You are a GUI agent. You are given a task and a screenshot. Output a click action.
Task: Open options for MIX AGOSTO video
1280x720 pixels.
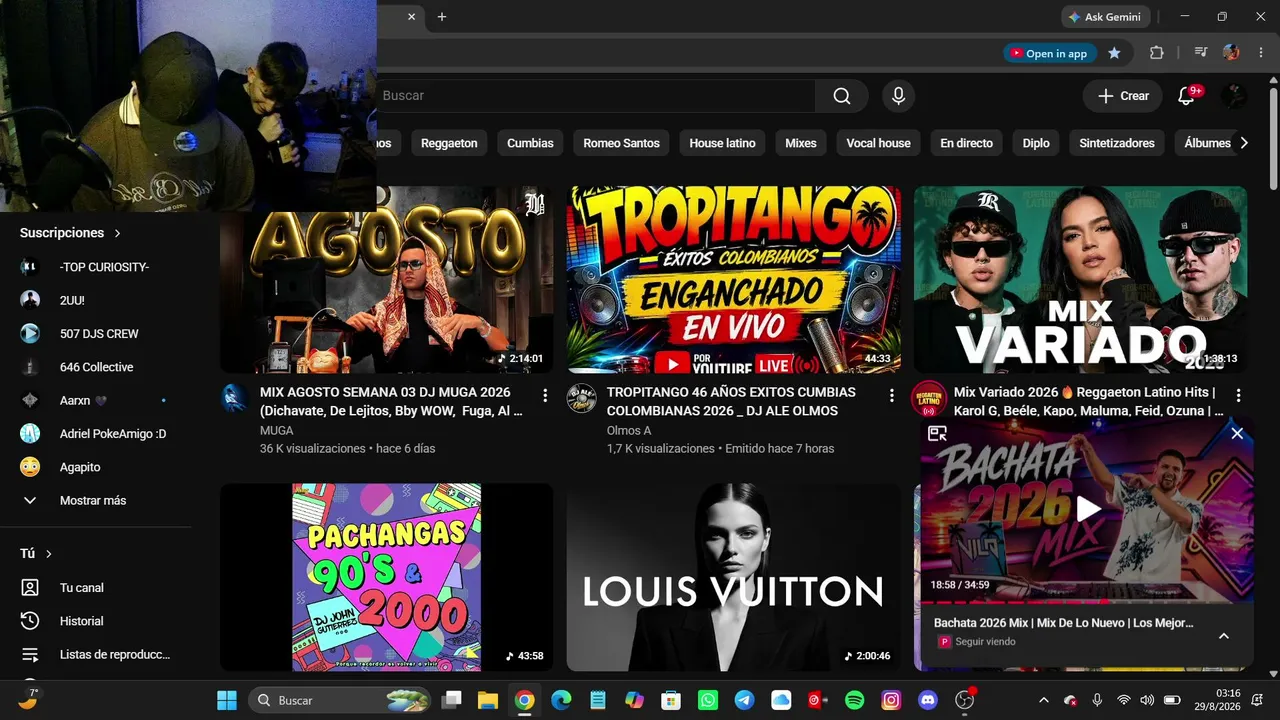click(x=545, y=396)
